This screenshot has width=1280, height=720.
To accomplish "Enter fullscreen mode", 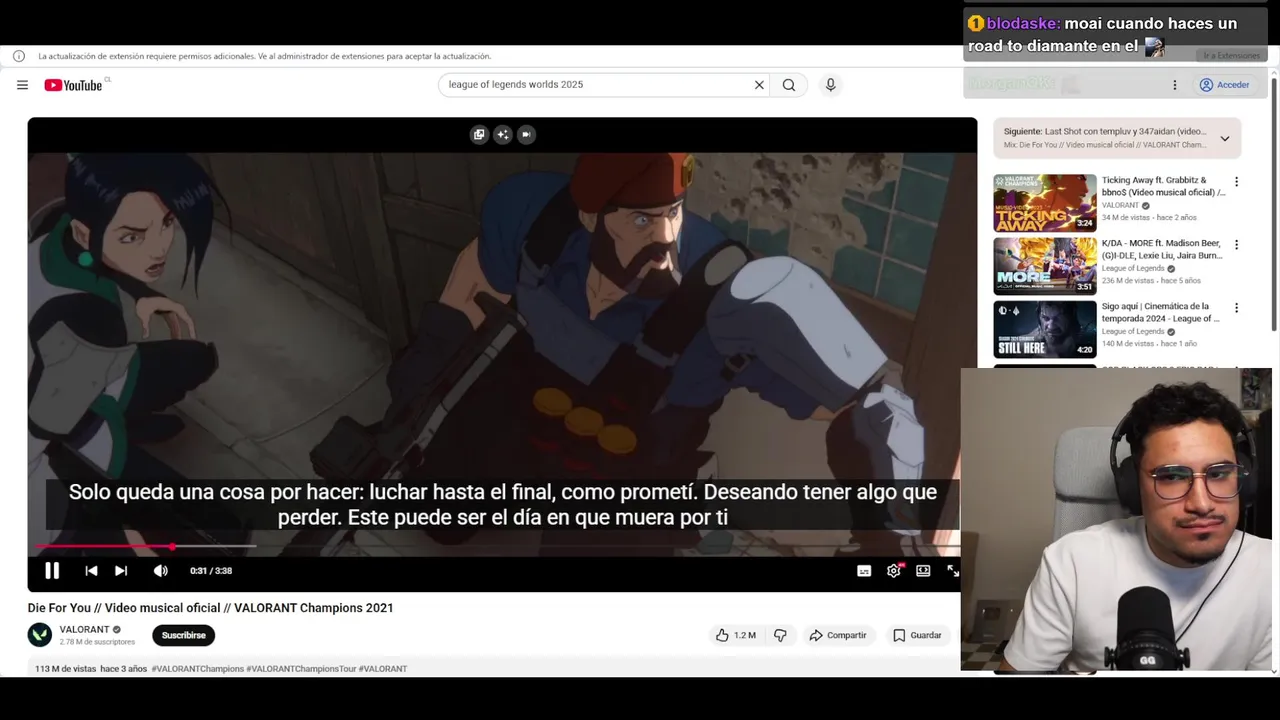I will pos(952,571).
